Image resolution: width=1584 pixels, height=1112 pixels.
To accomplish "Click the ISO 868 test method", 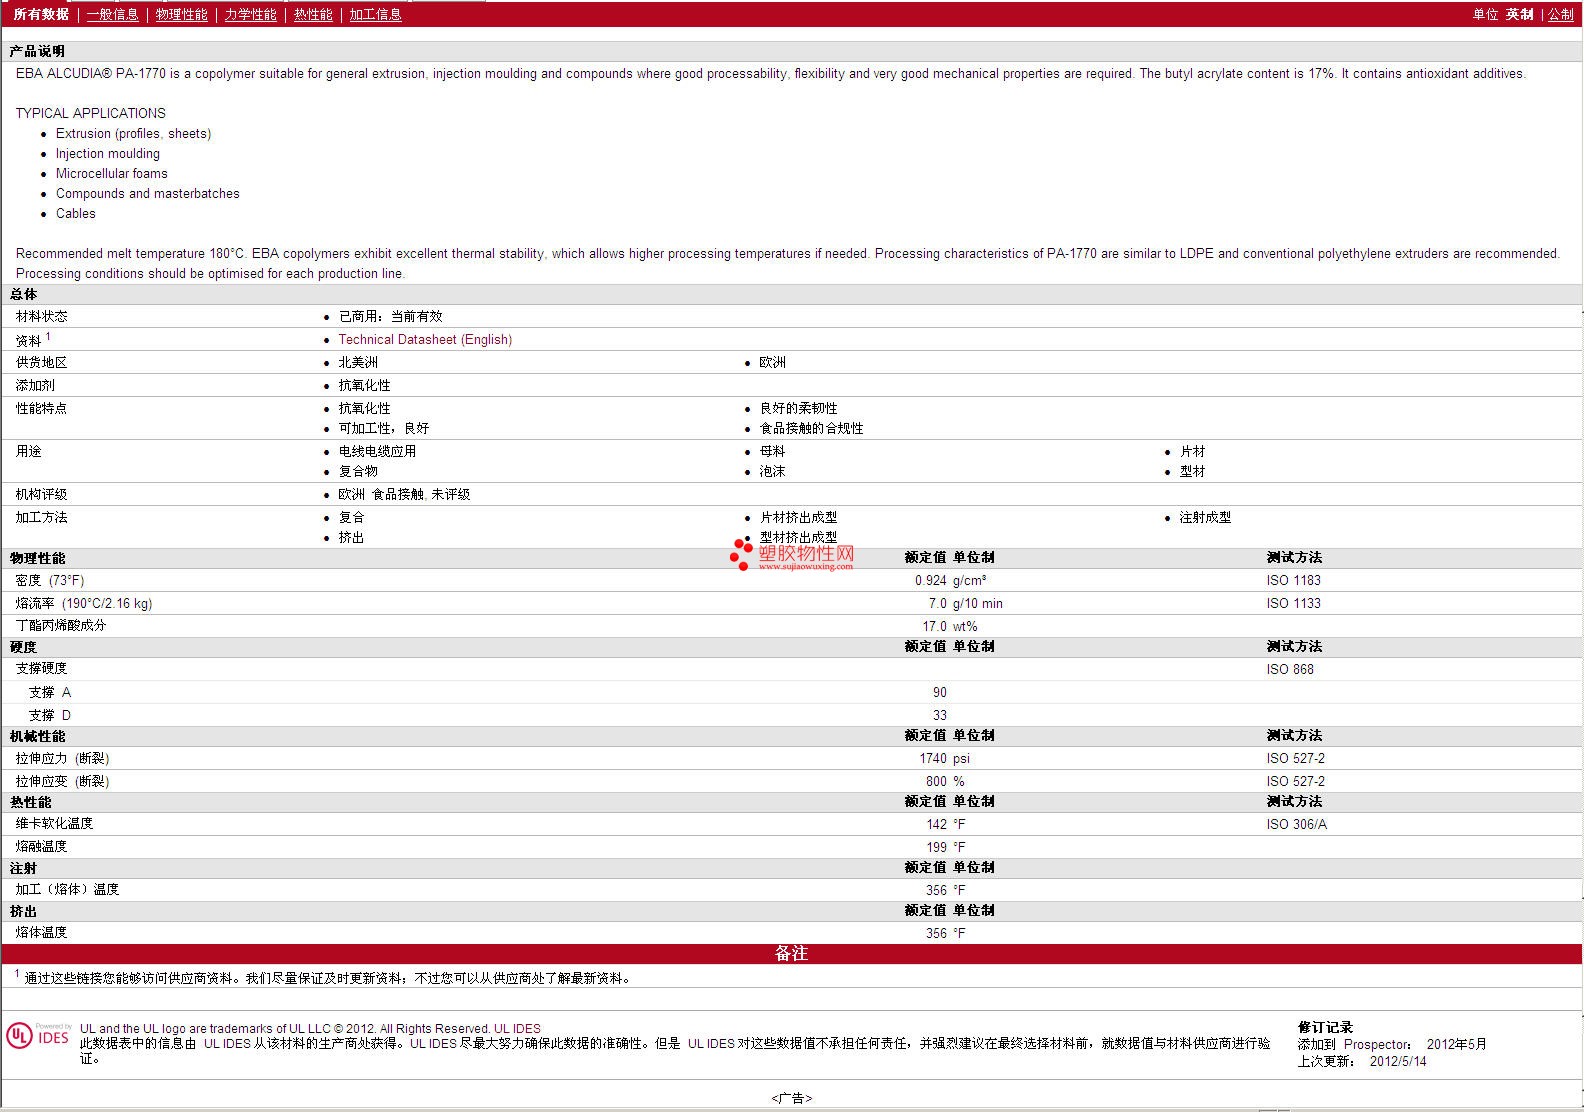I will 1290,669.
